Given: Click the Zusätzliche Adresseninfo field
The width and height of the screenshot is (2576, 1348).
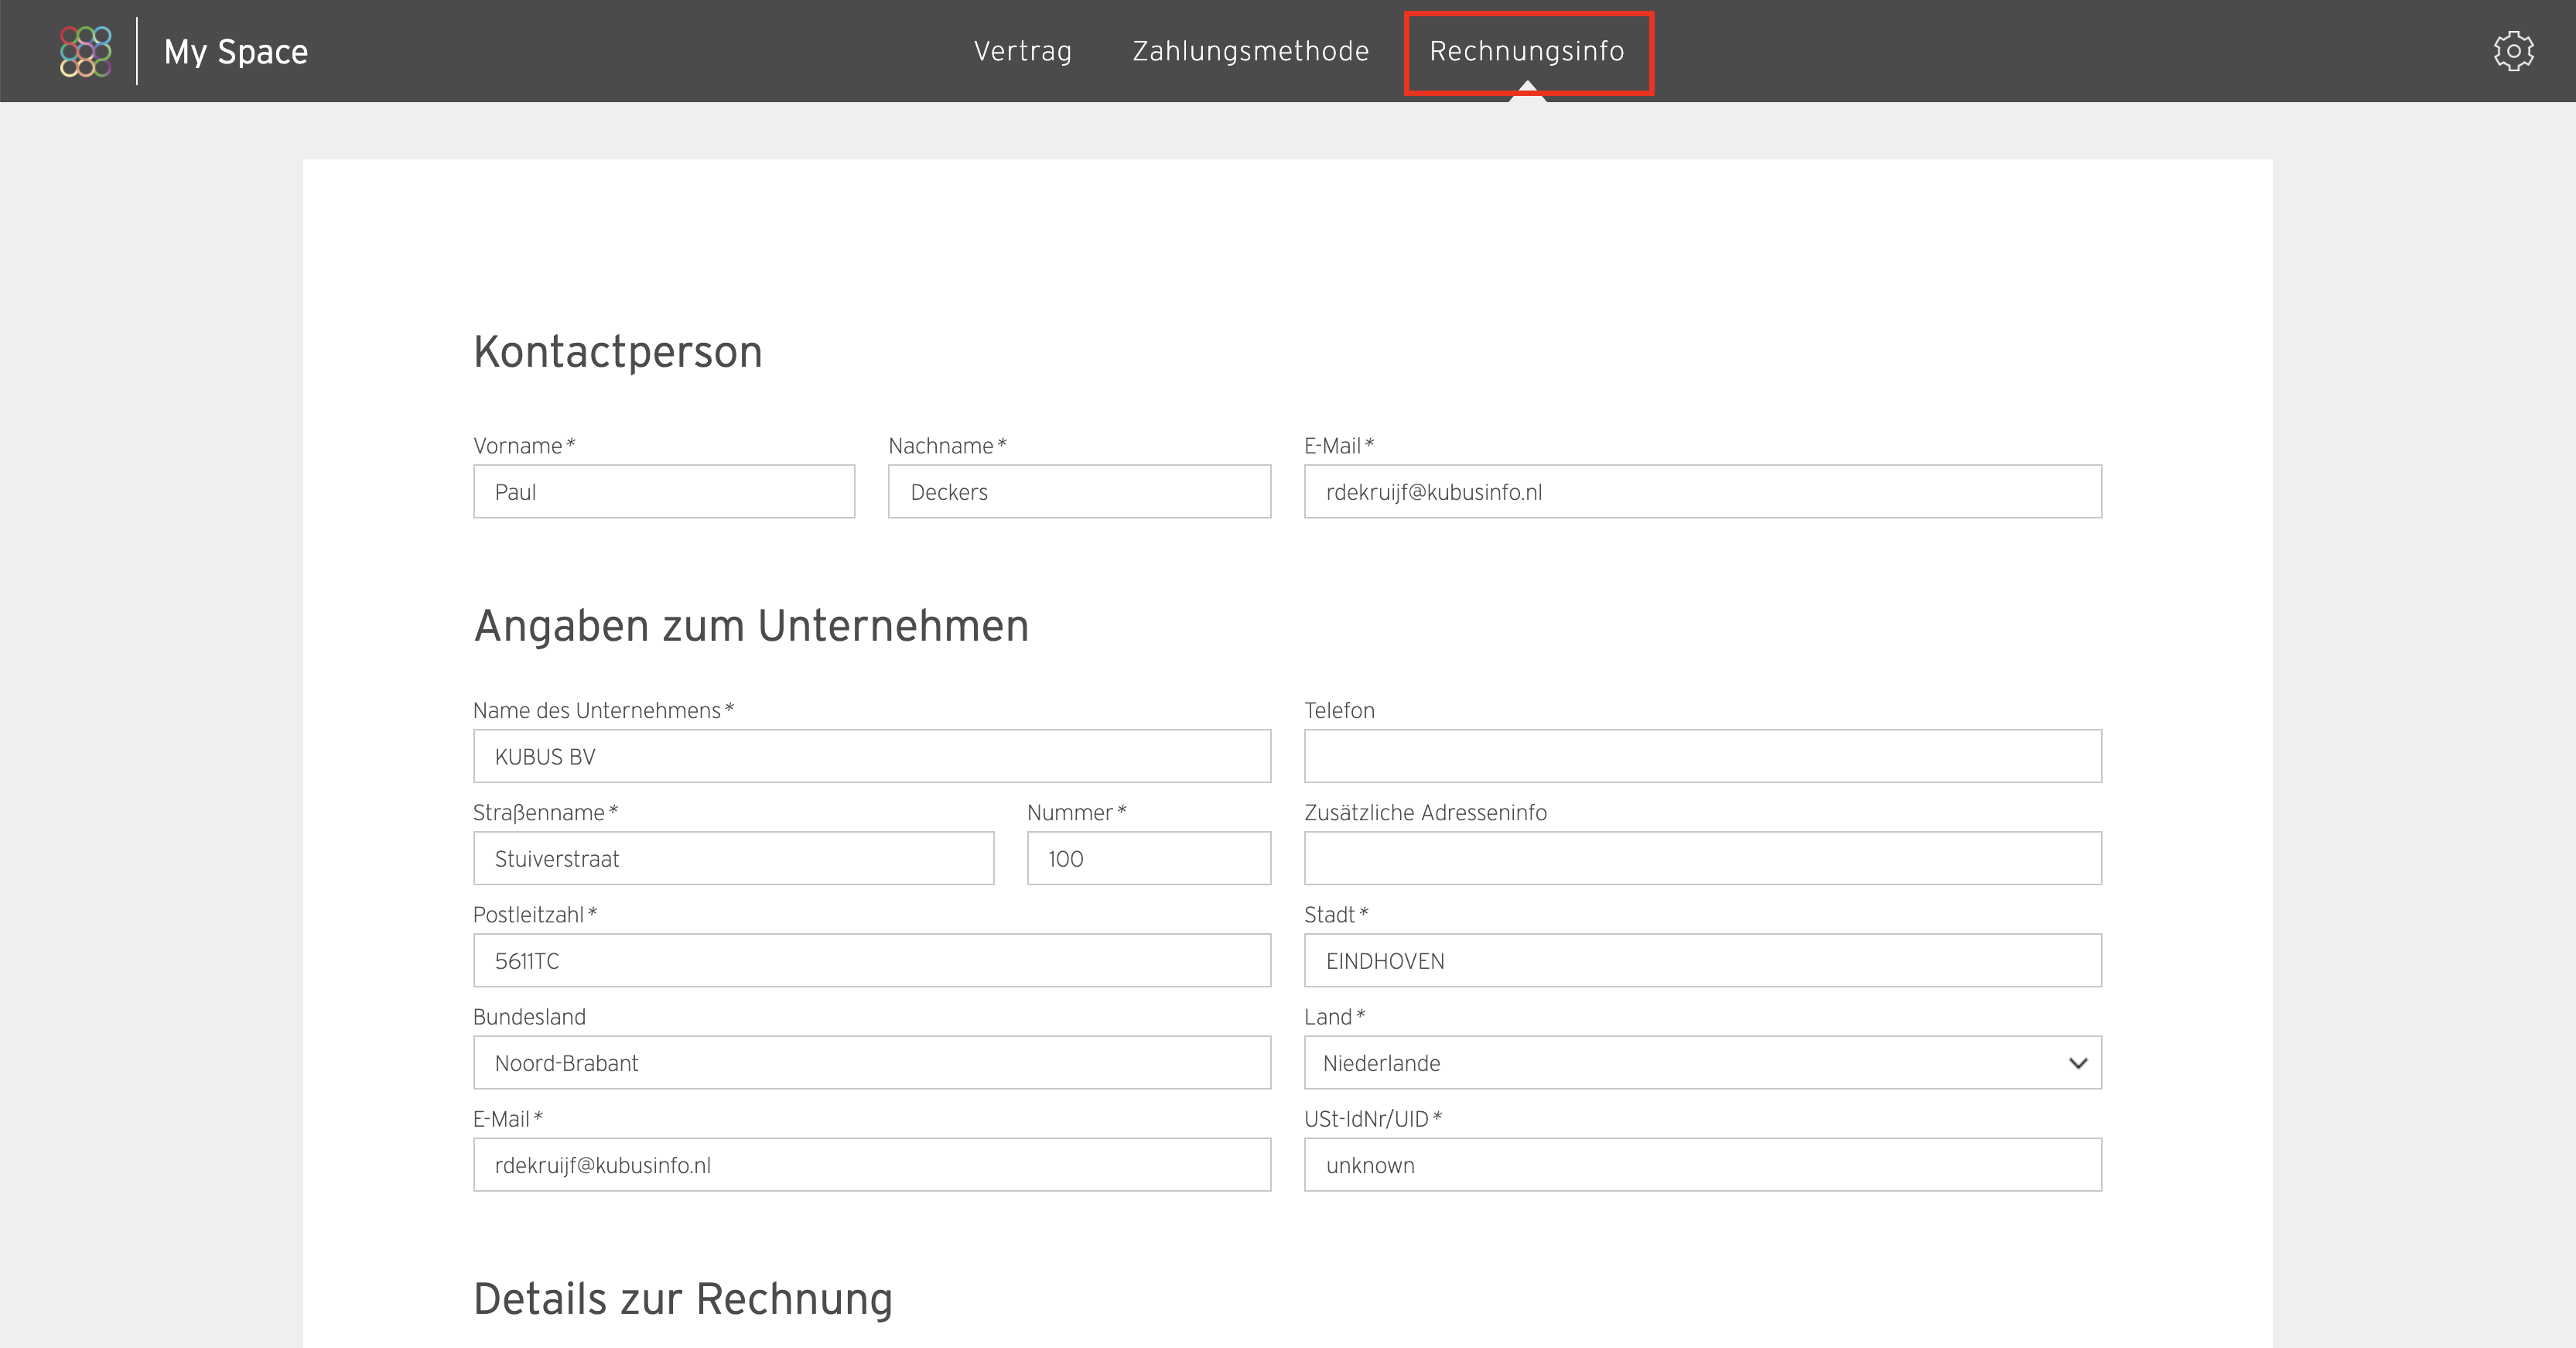Looking at the screenshot, I should pos(1702,858).
